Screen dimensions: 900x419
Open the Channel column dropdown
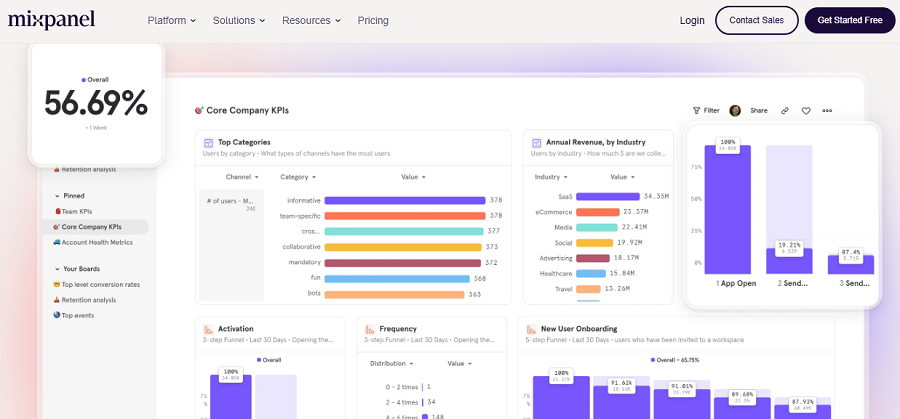pos(242,177)
